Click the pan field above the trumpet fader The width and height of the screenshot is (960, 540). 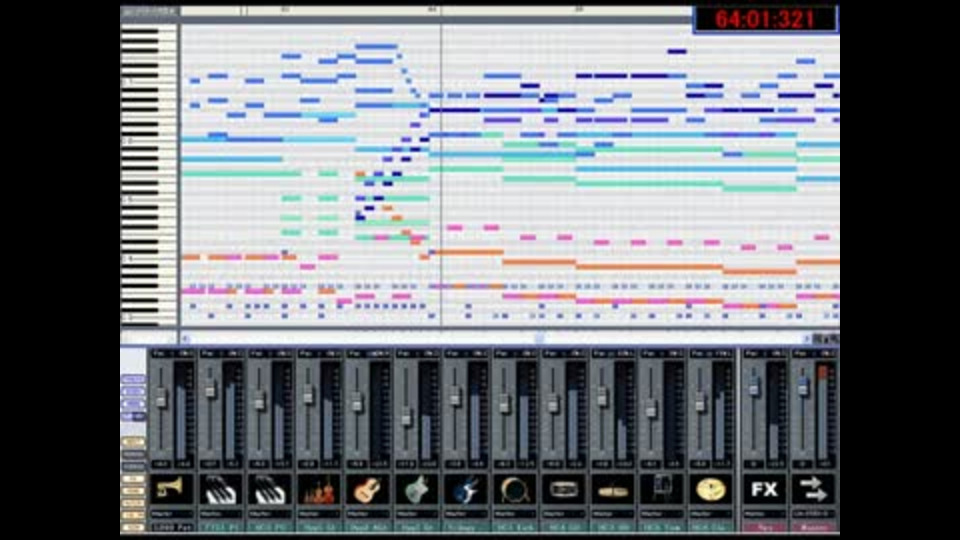[x=172, y=354]
